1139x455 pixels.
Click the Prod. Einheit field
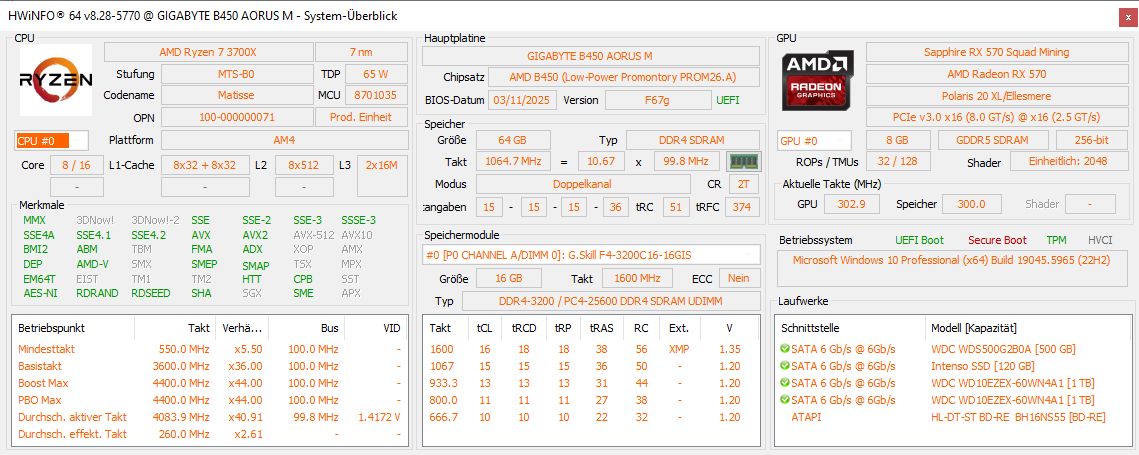click(361, 117)
